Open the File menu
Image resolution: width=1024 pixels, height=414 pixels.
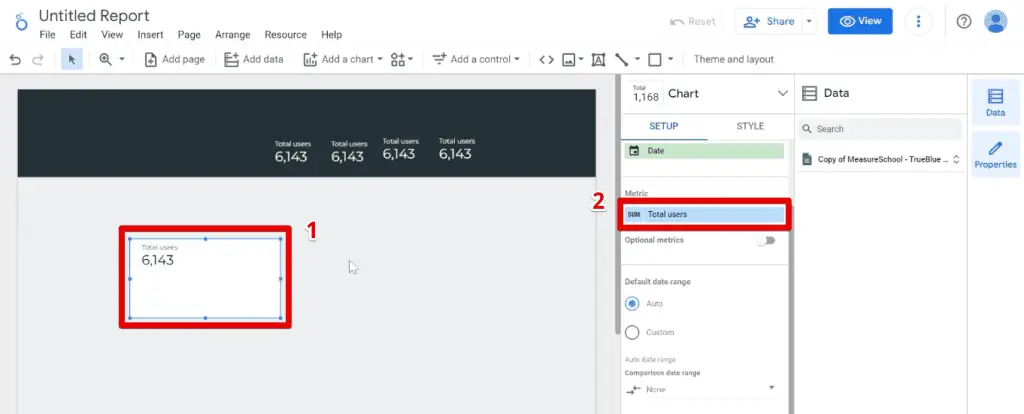coord(47,35)
